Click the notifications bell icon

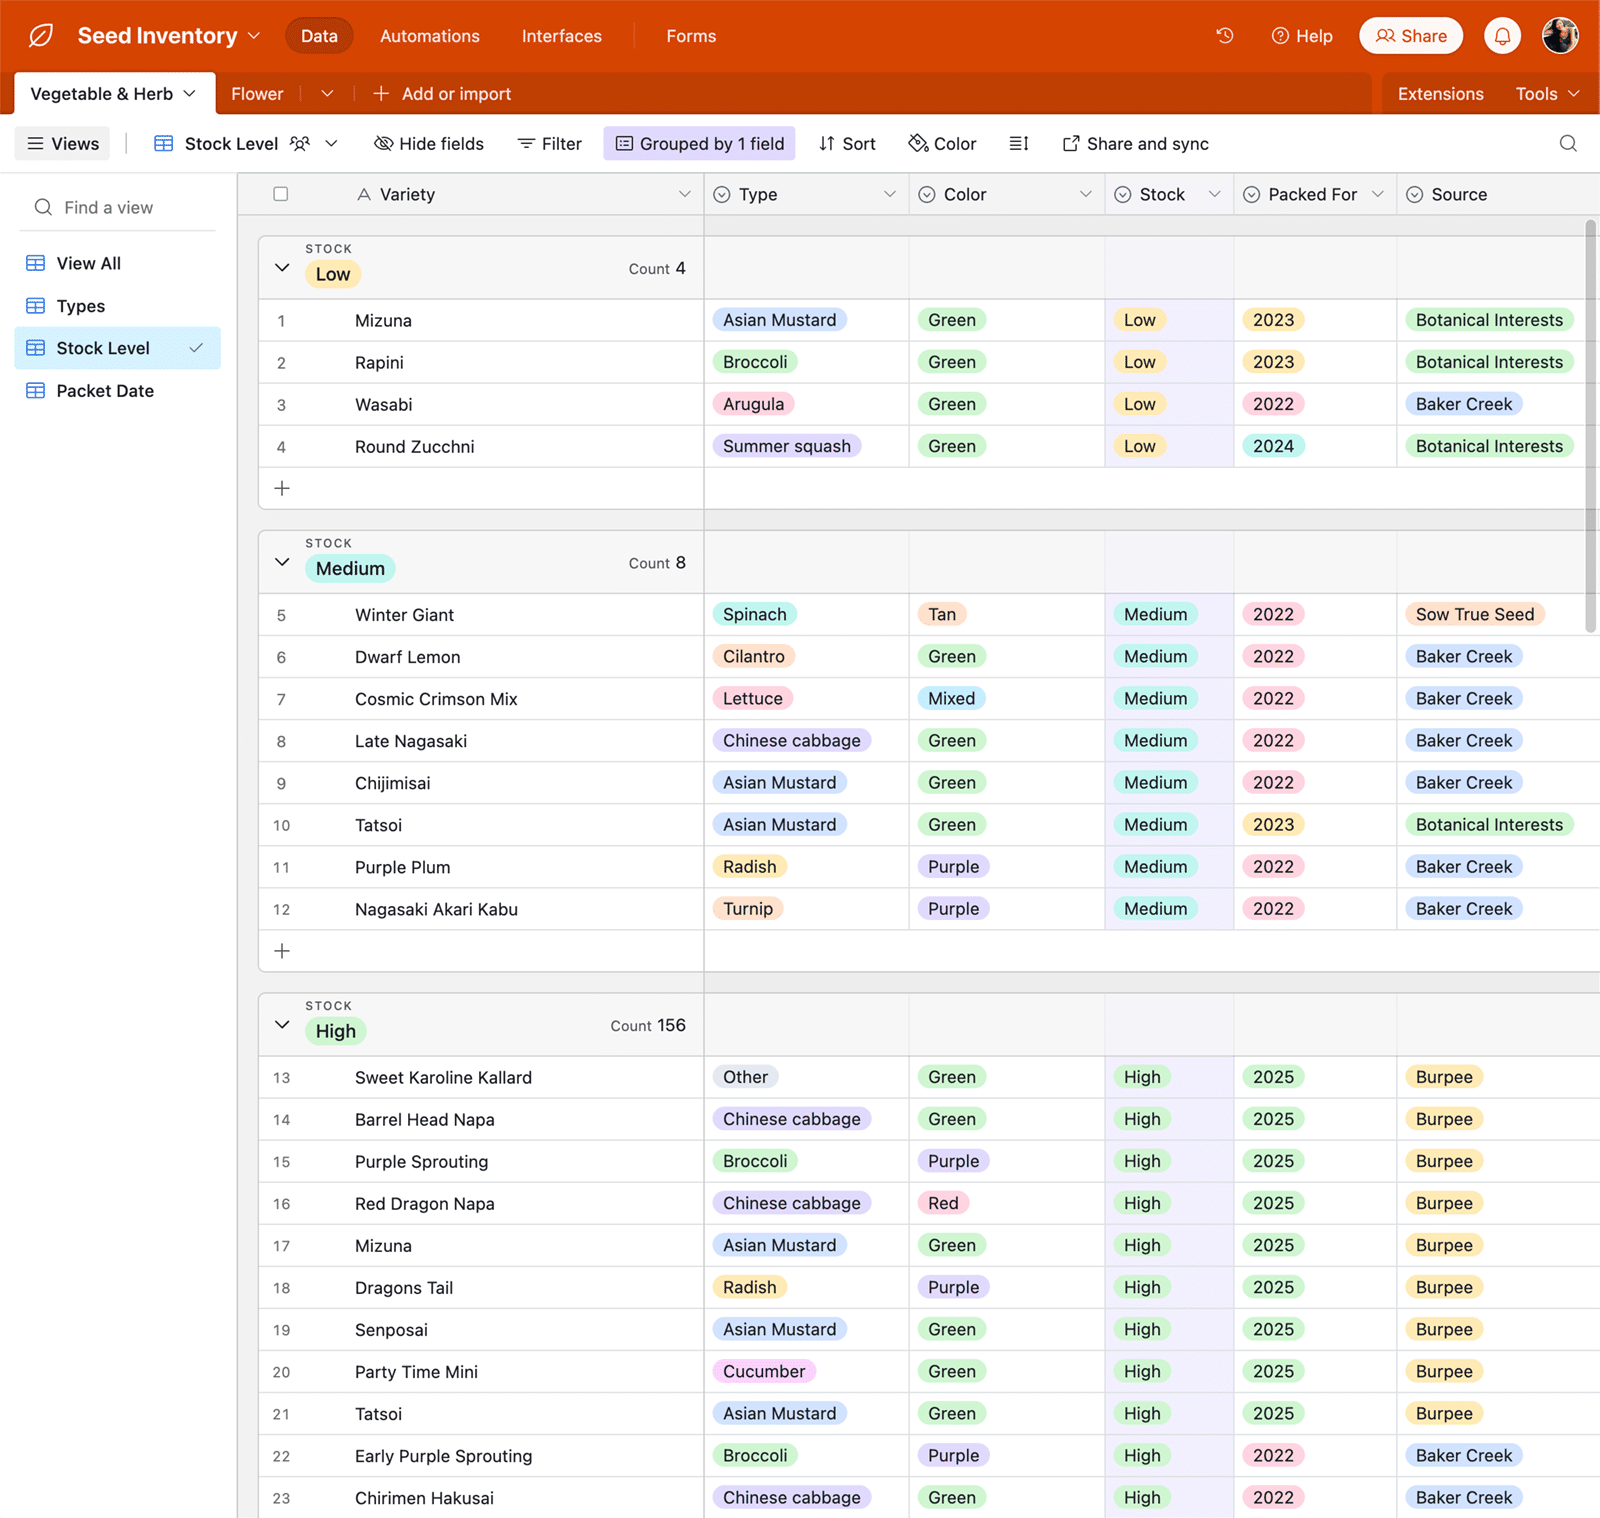pyautogui.click(x=1502, y=36)
